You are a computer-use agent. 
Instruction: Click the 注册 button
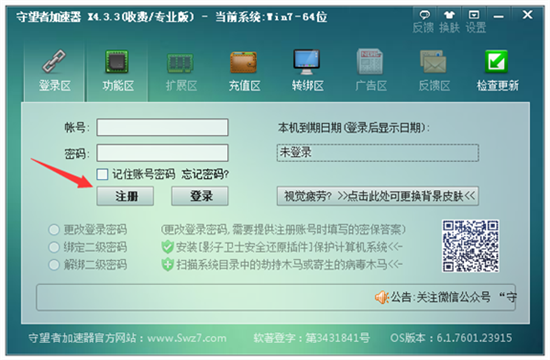coord(125,196)
